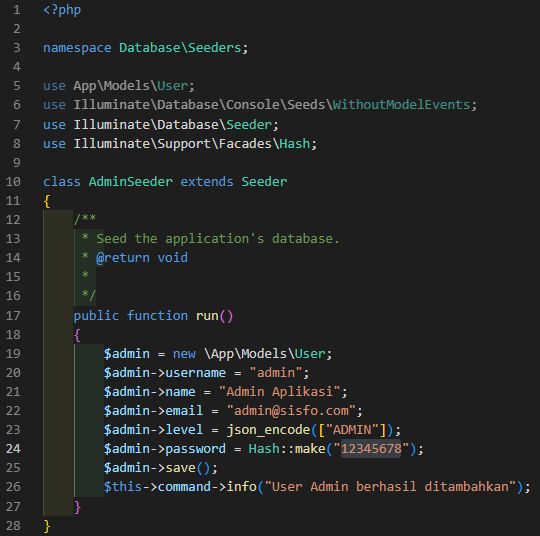Click the '<?php' opening tag
The height and width of the screenshot is (536, 540).
tap(62, 10)
